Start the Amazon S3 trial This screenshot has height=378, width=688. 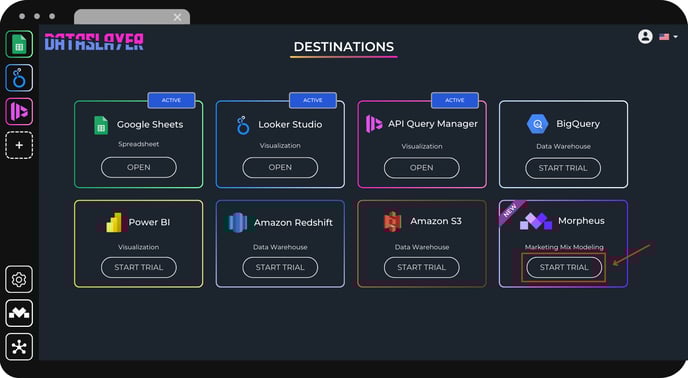coord(422,267)
